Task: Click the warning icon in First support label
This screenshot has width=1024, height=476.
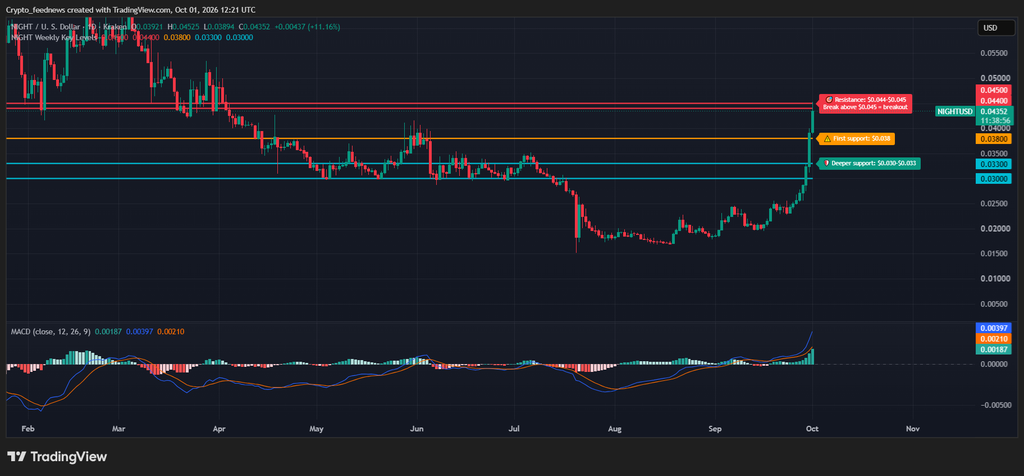Action: coord(827,138)
